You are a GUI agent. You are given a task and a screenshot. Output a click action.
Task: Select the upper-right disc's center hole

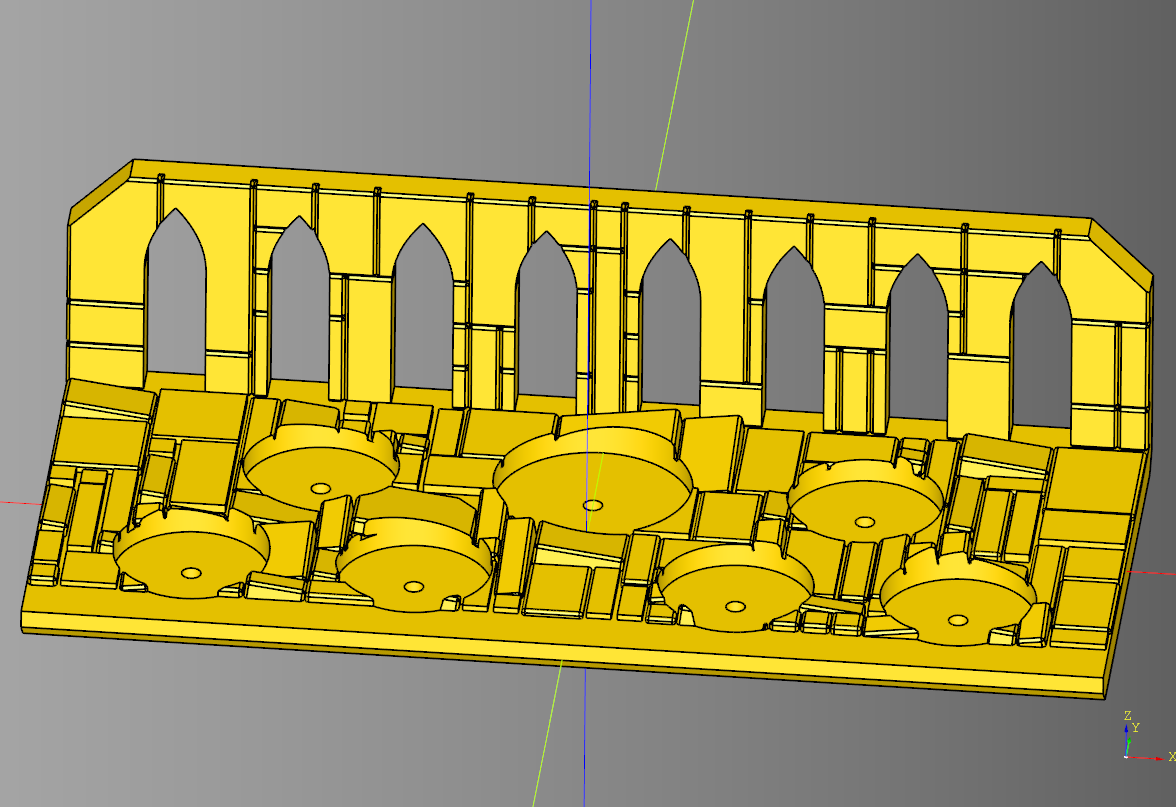[x=864, y=521]
